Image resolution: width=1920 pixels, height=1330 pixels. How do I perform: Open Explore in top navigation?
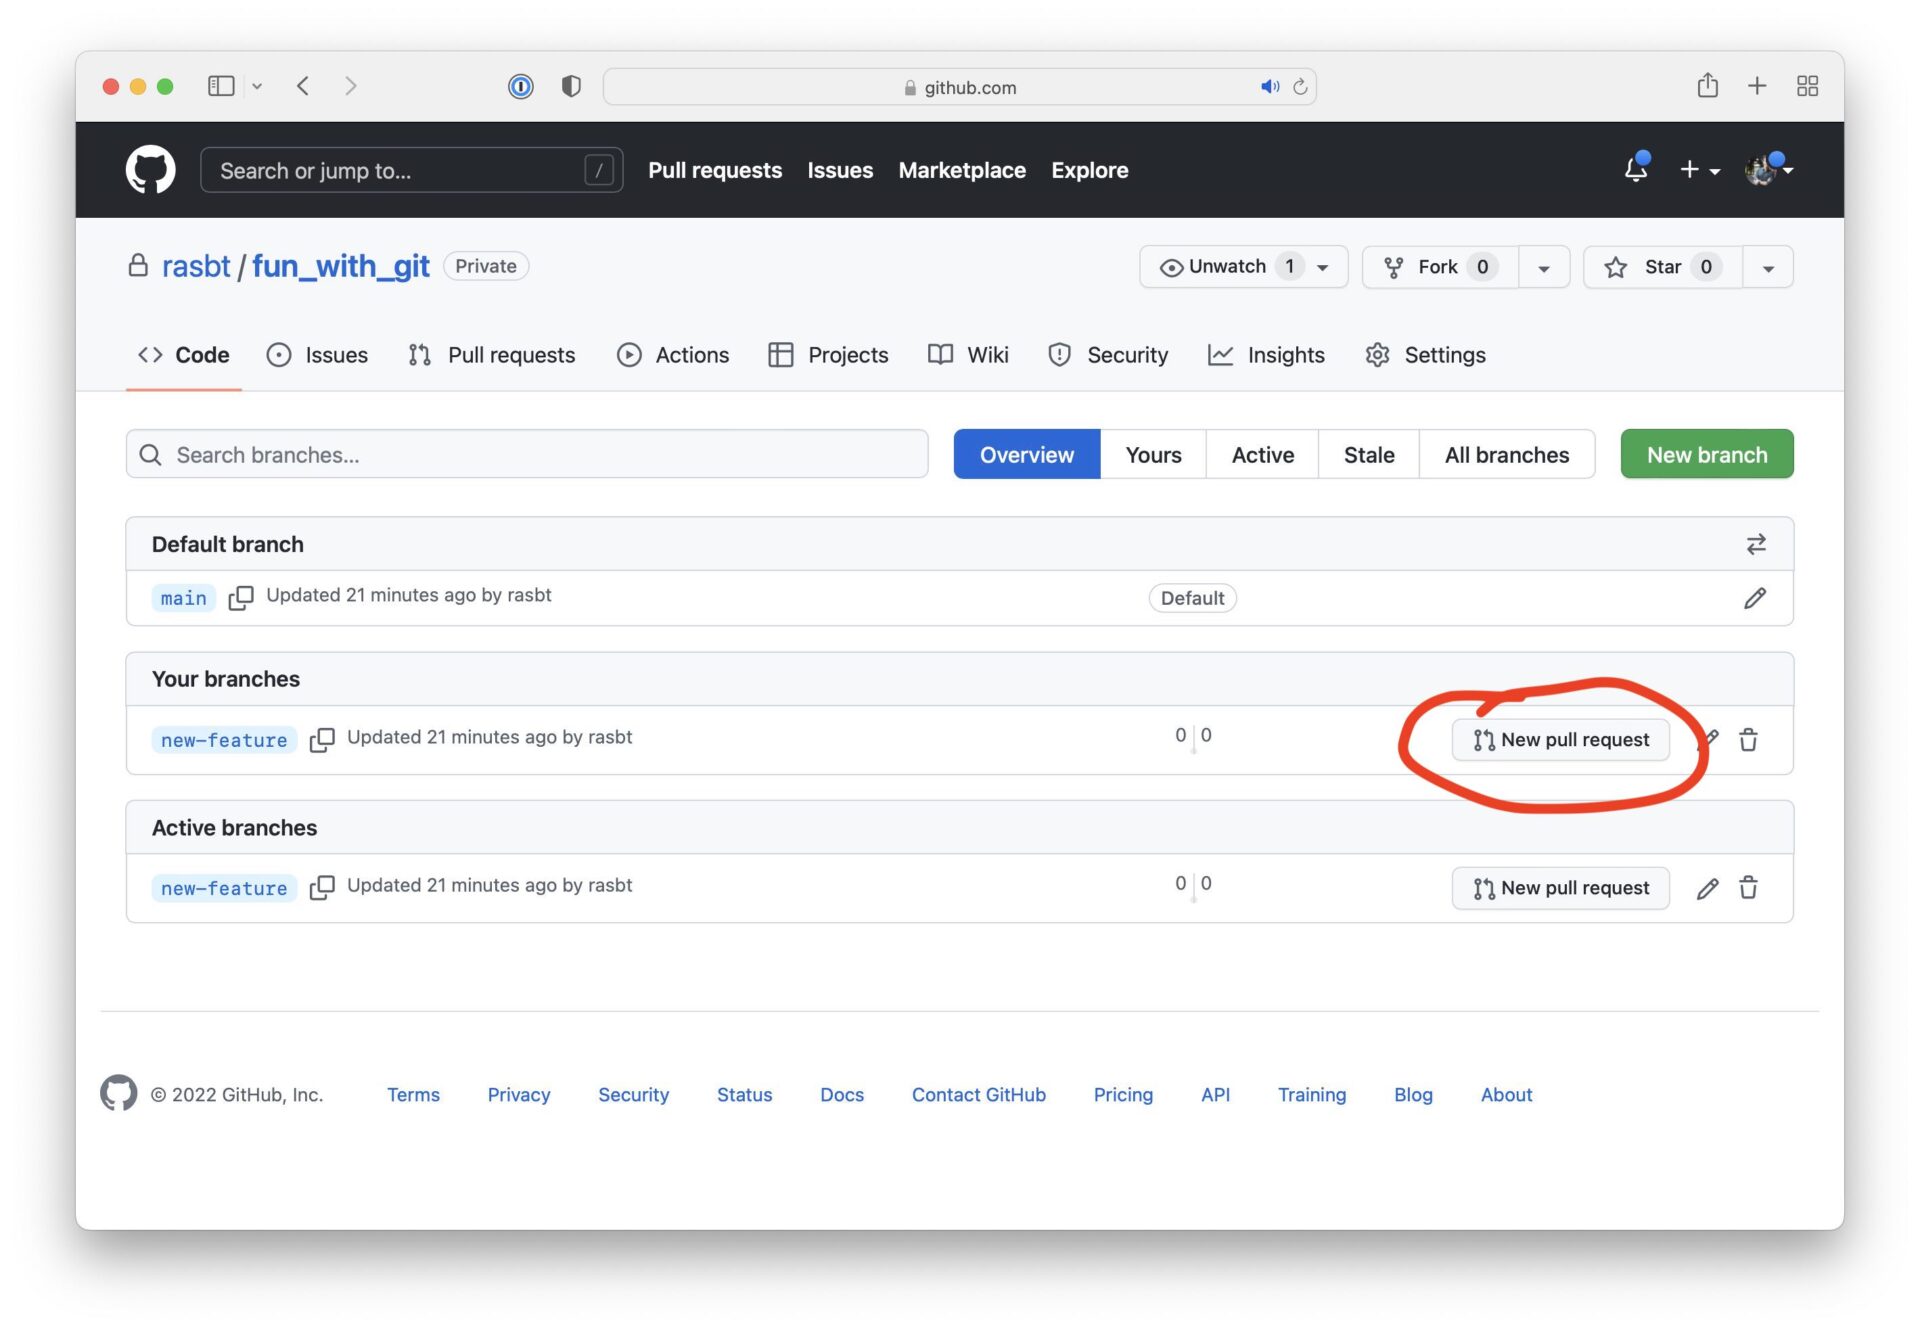coord(1089,170)
